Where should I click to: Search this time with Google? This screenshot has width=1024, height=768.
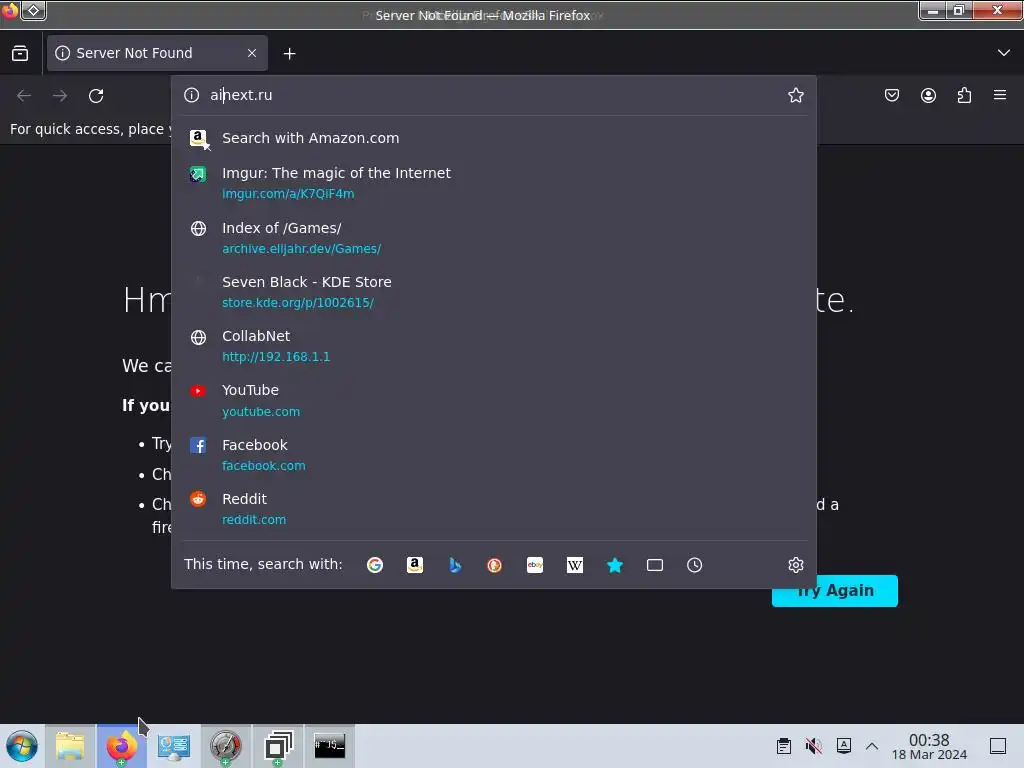click(x=375, y=565)
